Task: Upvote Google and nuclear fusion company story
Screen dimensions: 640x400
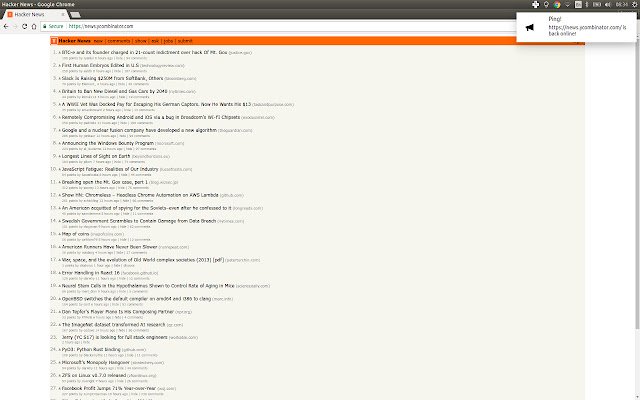Action: click(60, 131)
